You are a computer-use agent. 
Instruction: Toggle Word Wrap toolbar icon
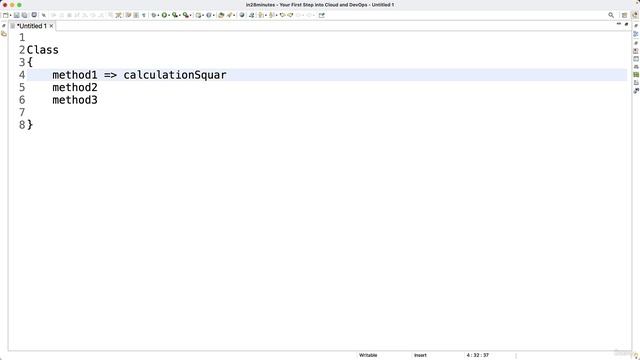coord(128,15)
